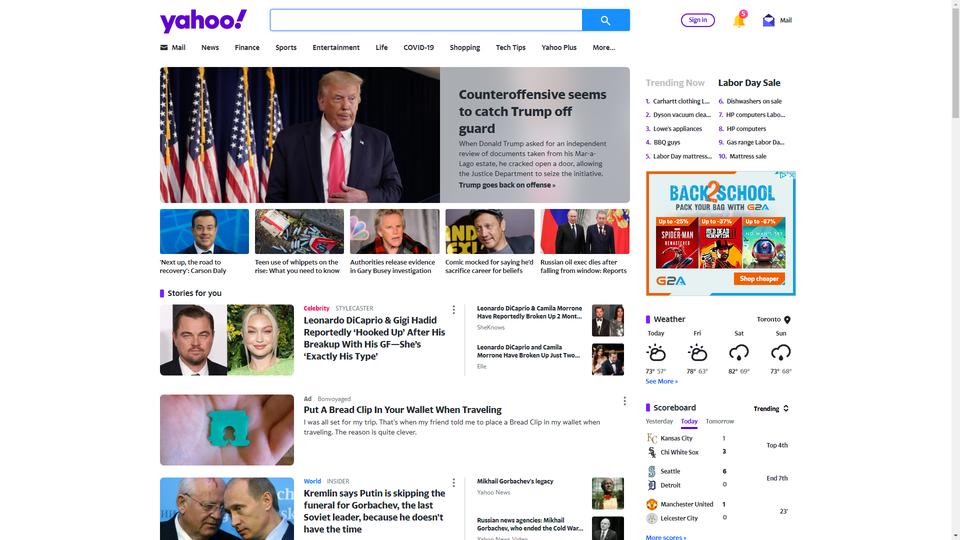Open options menu for DiCaprio Hadid story

(x=454, y=310)
